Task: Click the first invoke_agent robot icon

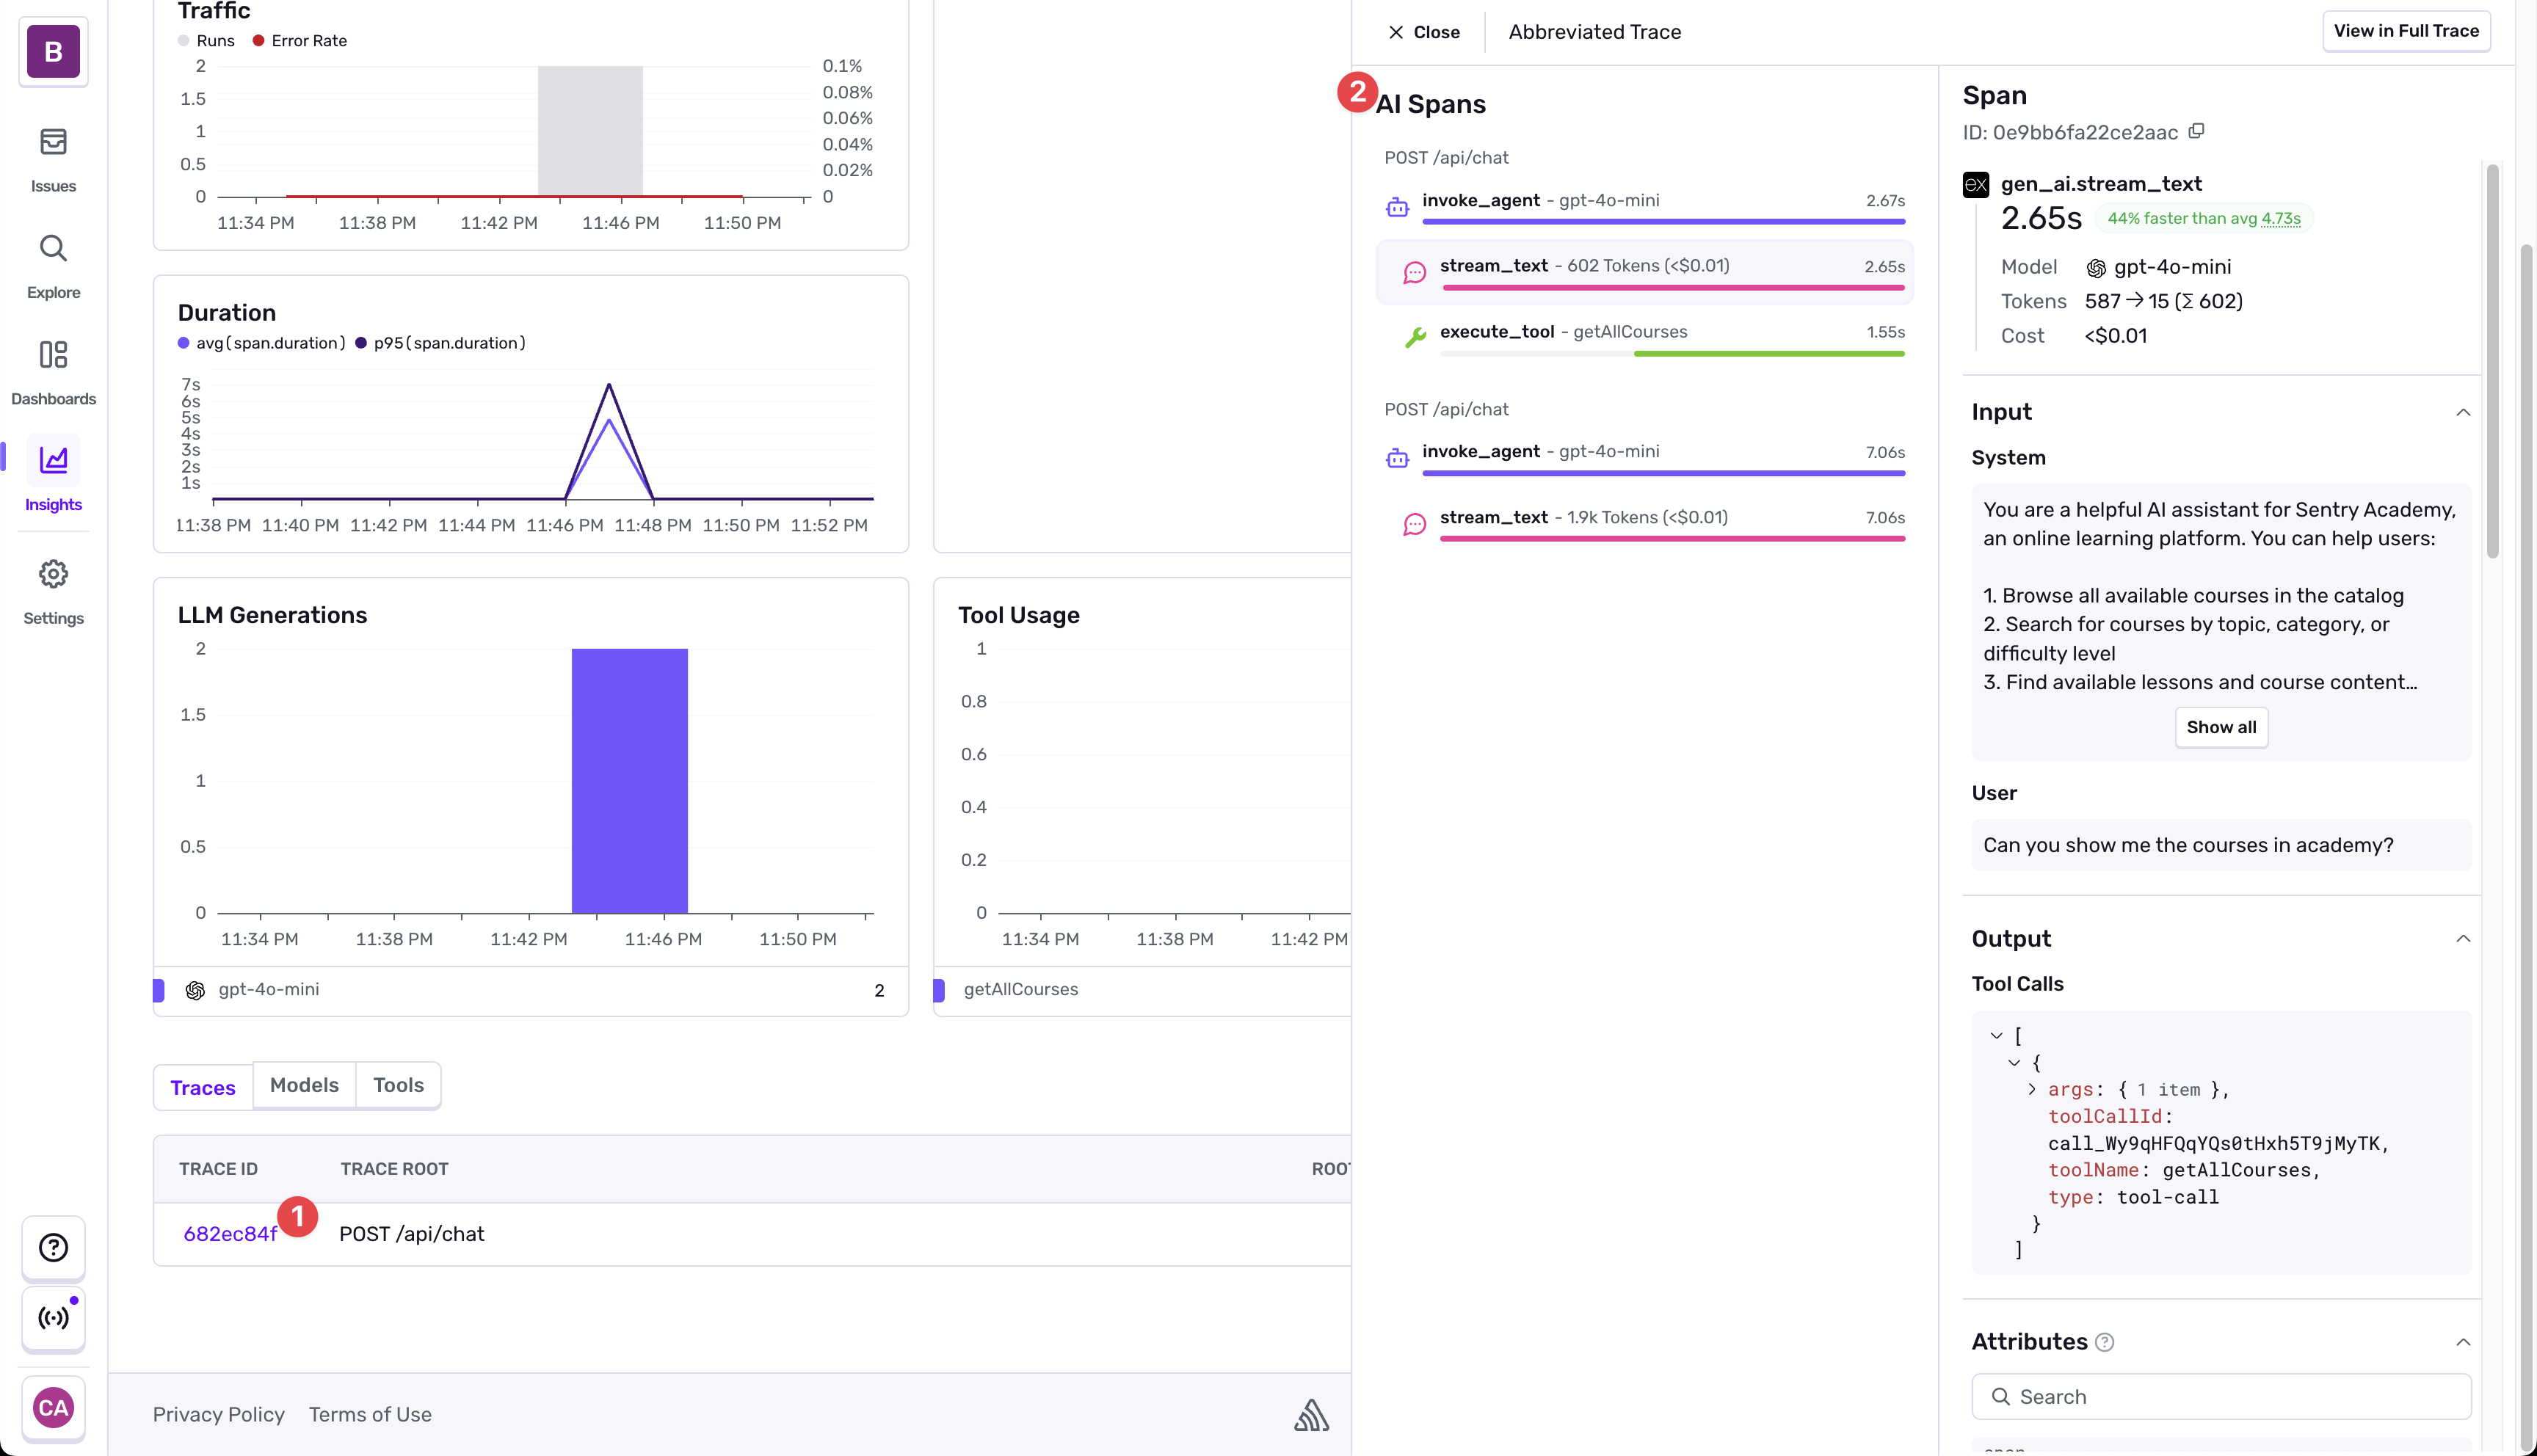Action: click(1397, 207)
